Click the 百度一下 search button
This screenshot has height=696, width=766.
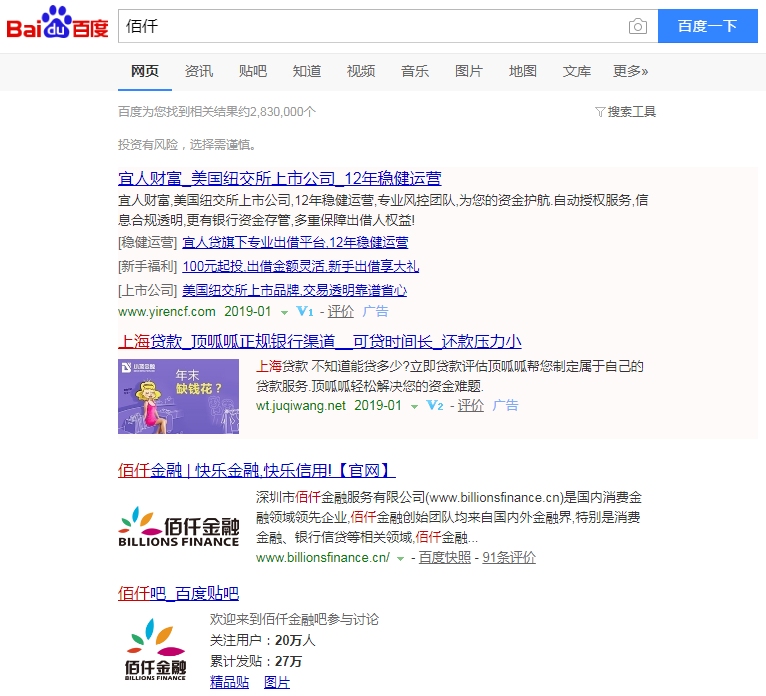point(708,26)
